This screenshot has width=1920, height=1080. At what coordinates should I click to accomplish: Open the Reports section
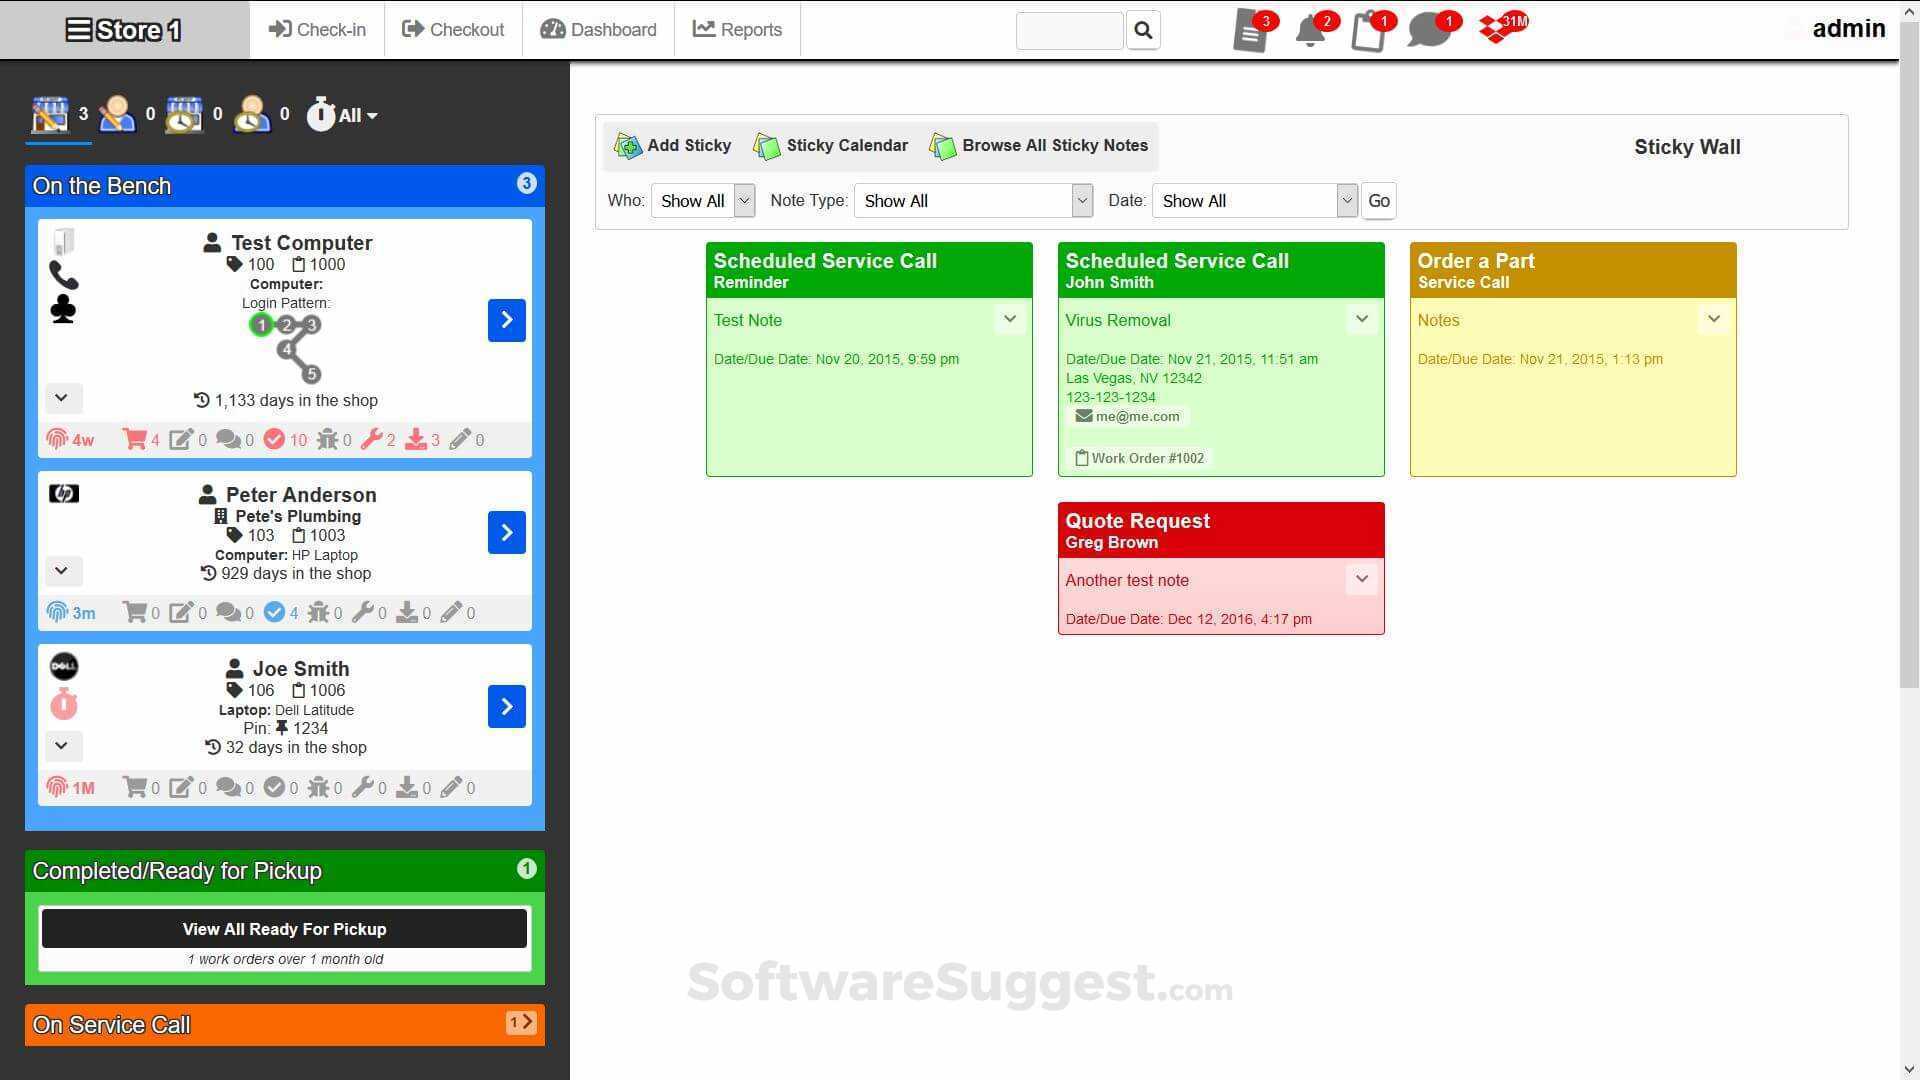coord(737,29)
